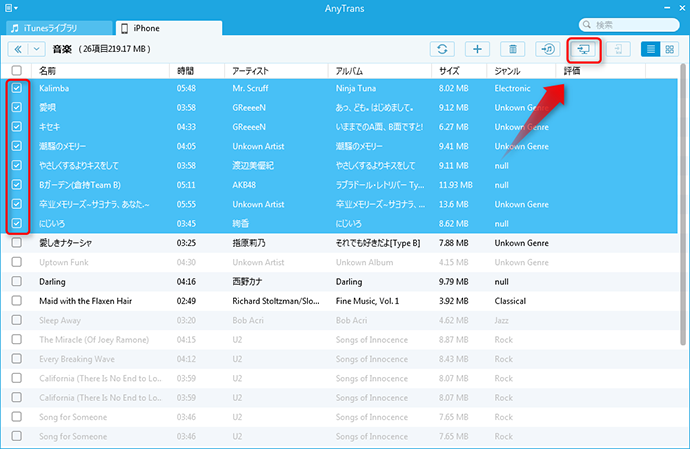Uncheck the Bガーデン(倉持Team B) checkbox
Screen dimensions: 690x449
click(x=16, y=185)
